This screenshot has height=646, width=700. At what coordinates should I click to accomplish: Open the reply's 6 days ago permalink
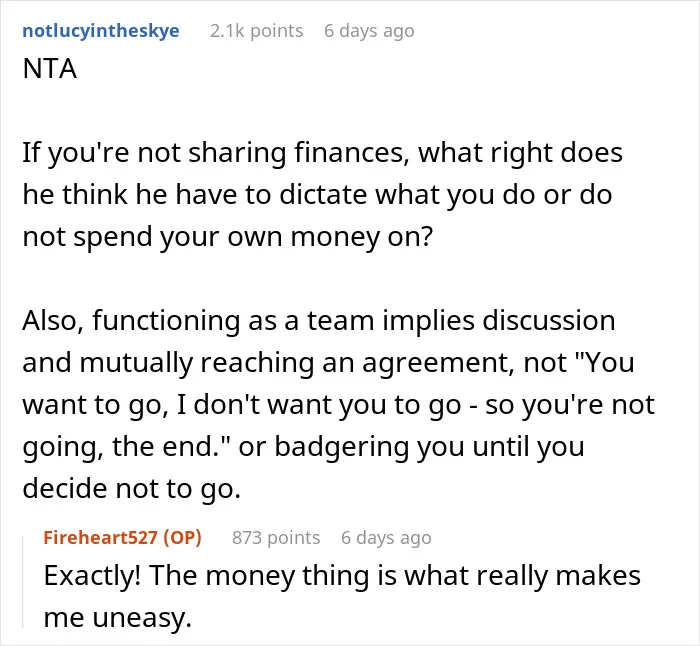386,538
